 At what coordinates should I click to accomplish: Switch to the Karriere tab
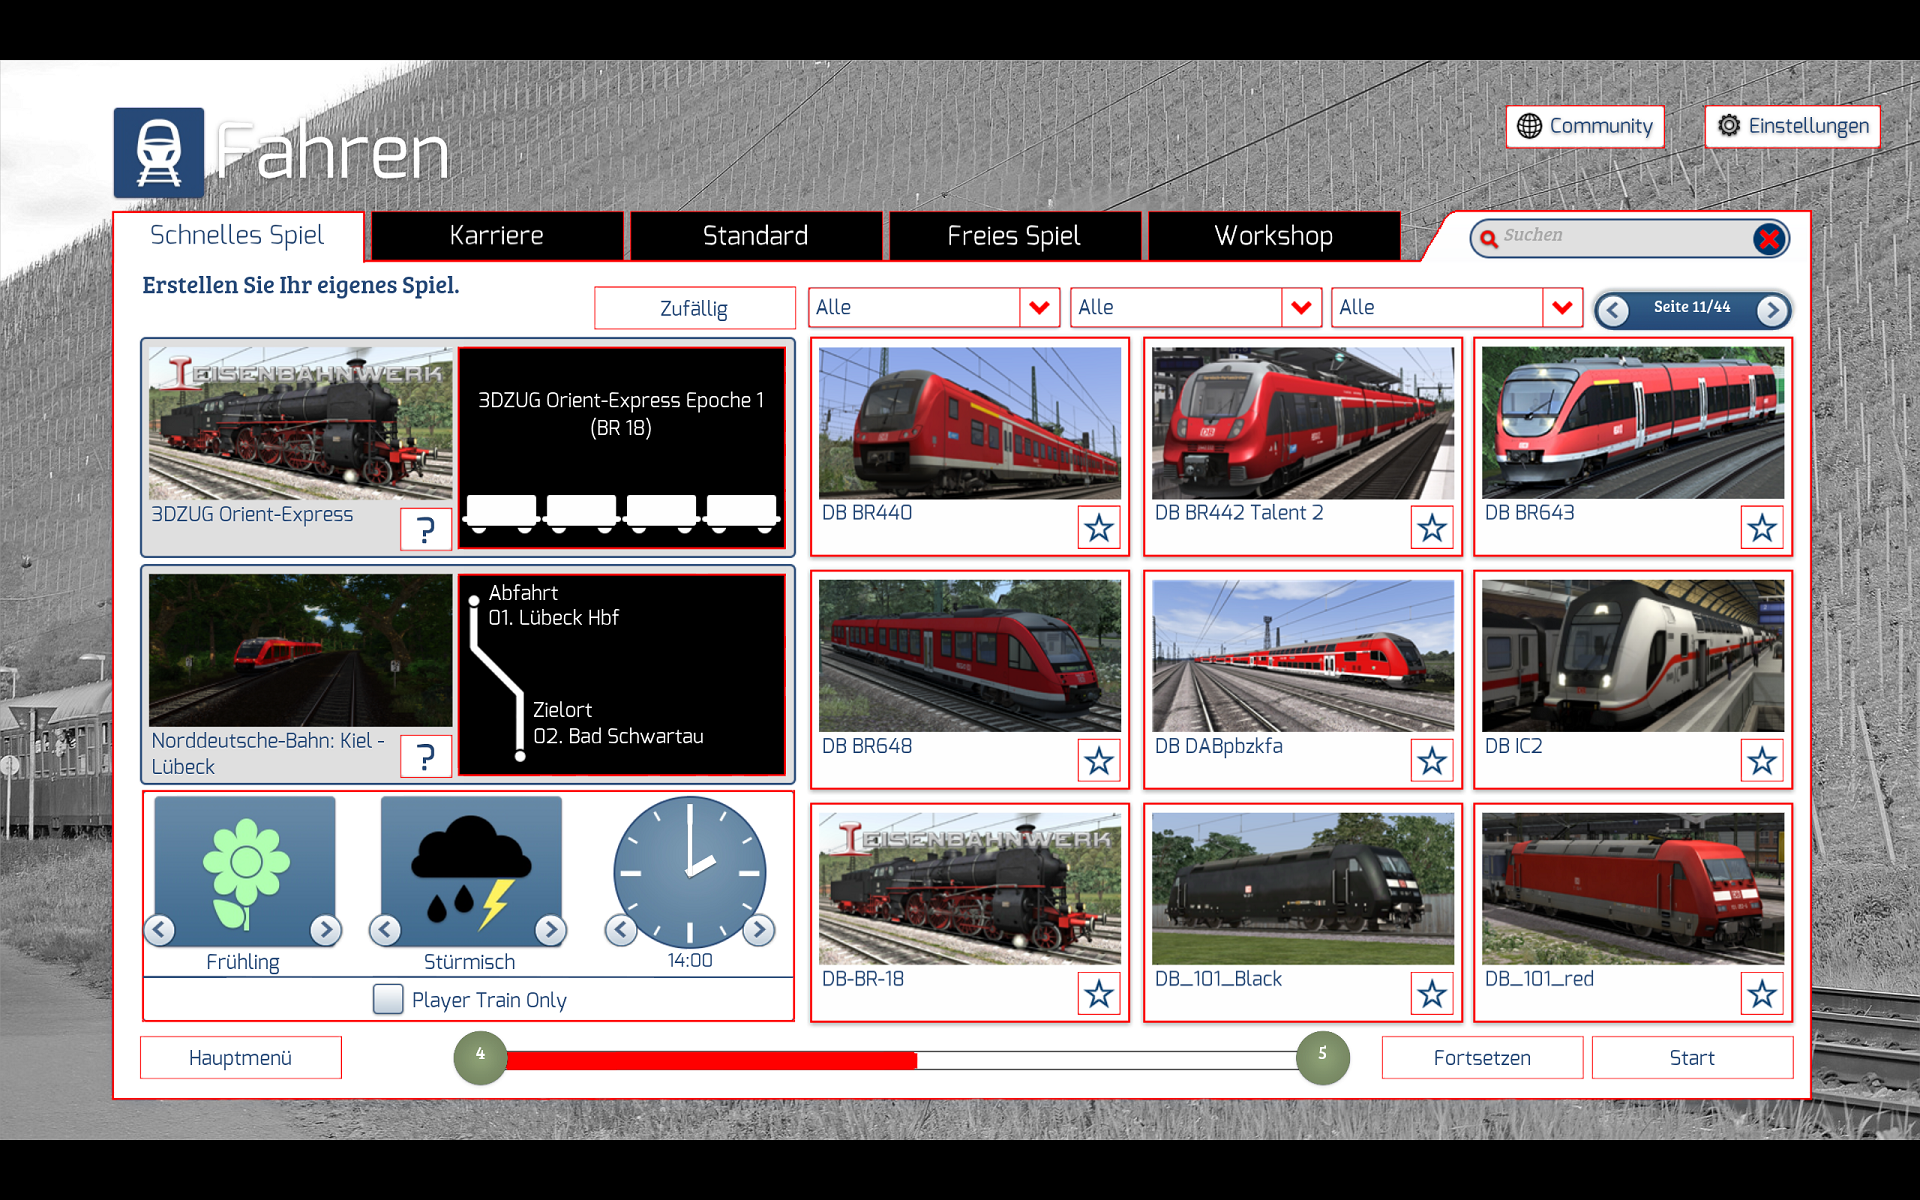click(497, 236)
